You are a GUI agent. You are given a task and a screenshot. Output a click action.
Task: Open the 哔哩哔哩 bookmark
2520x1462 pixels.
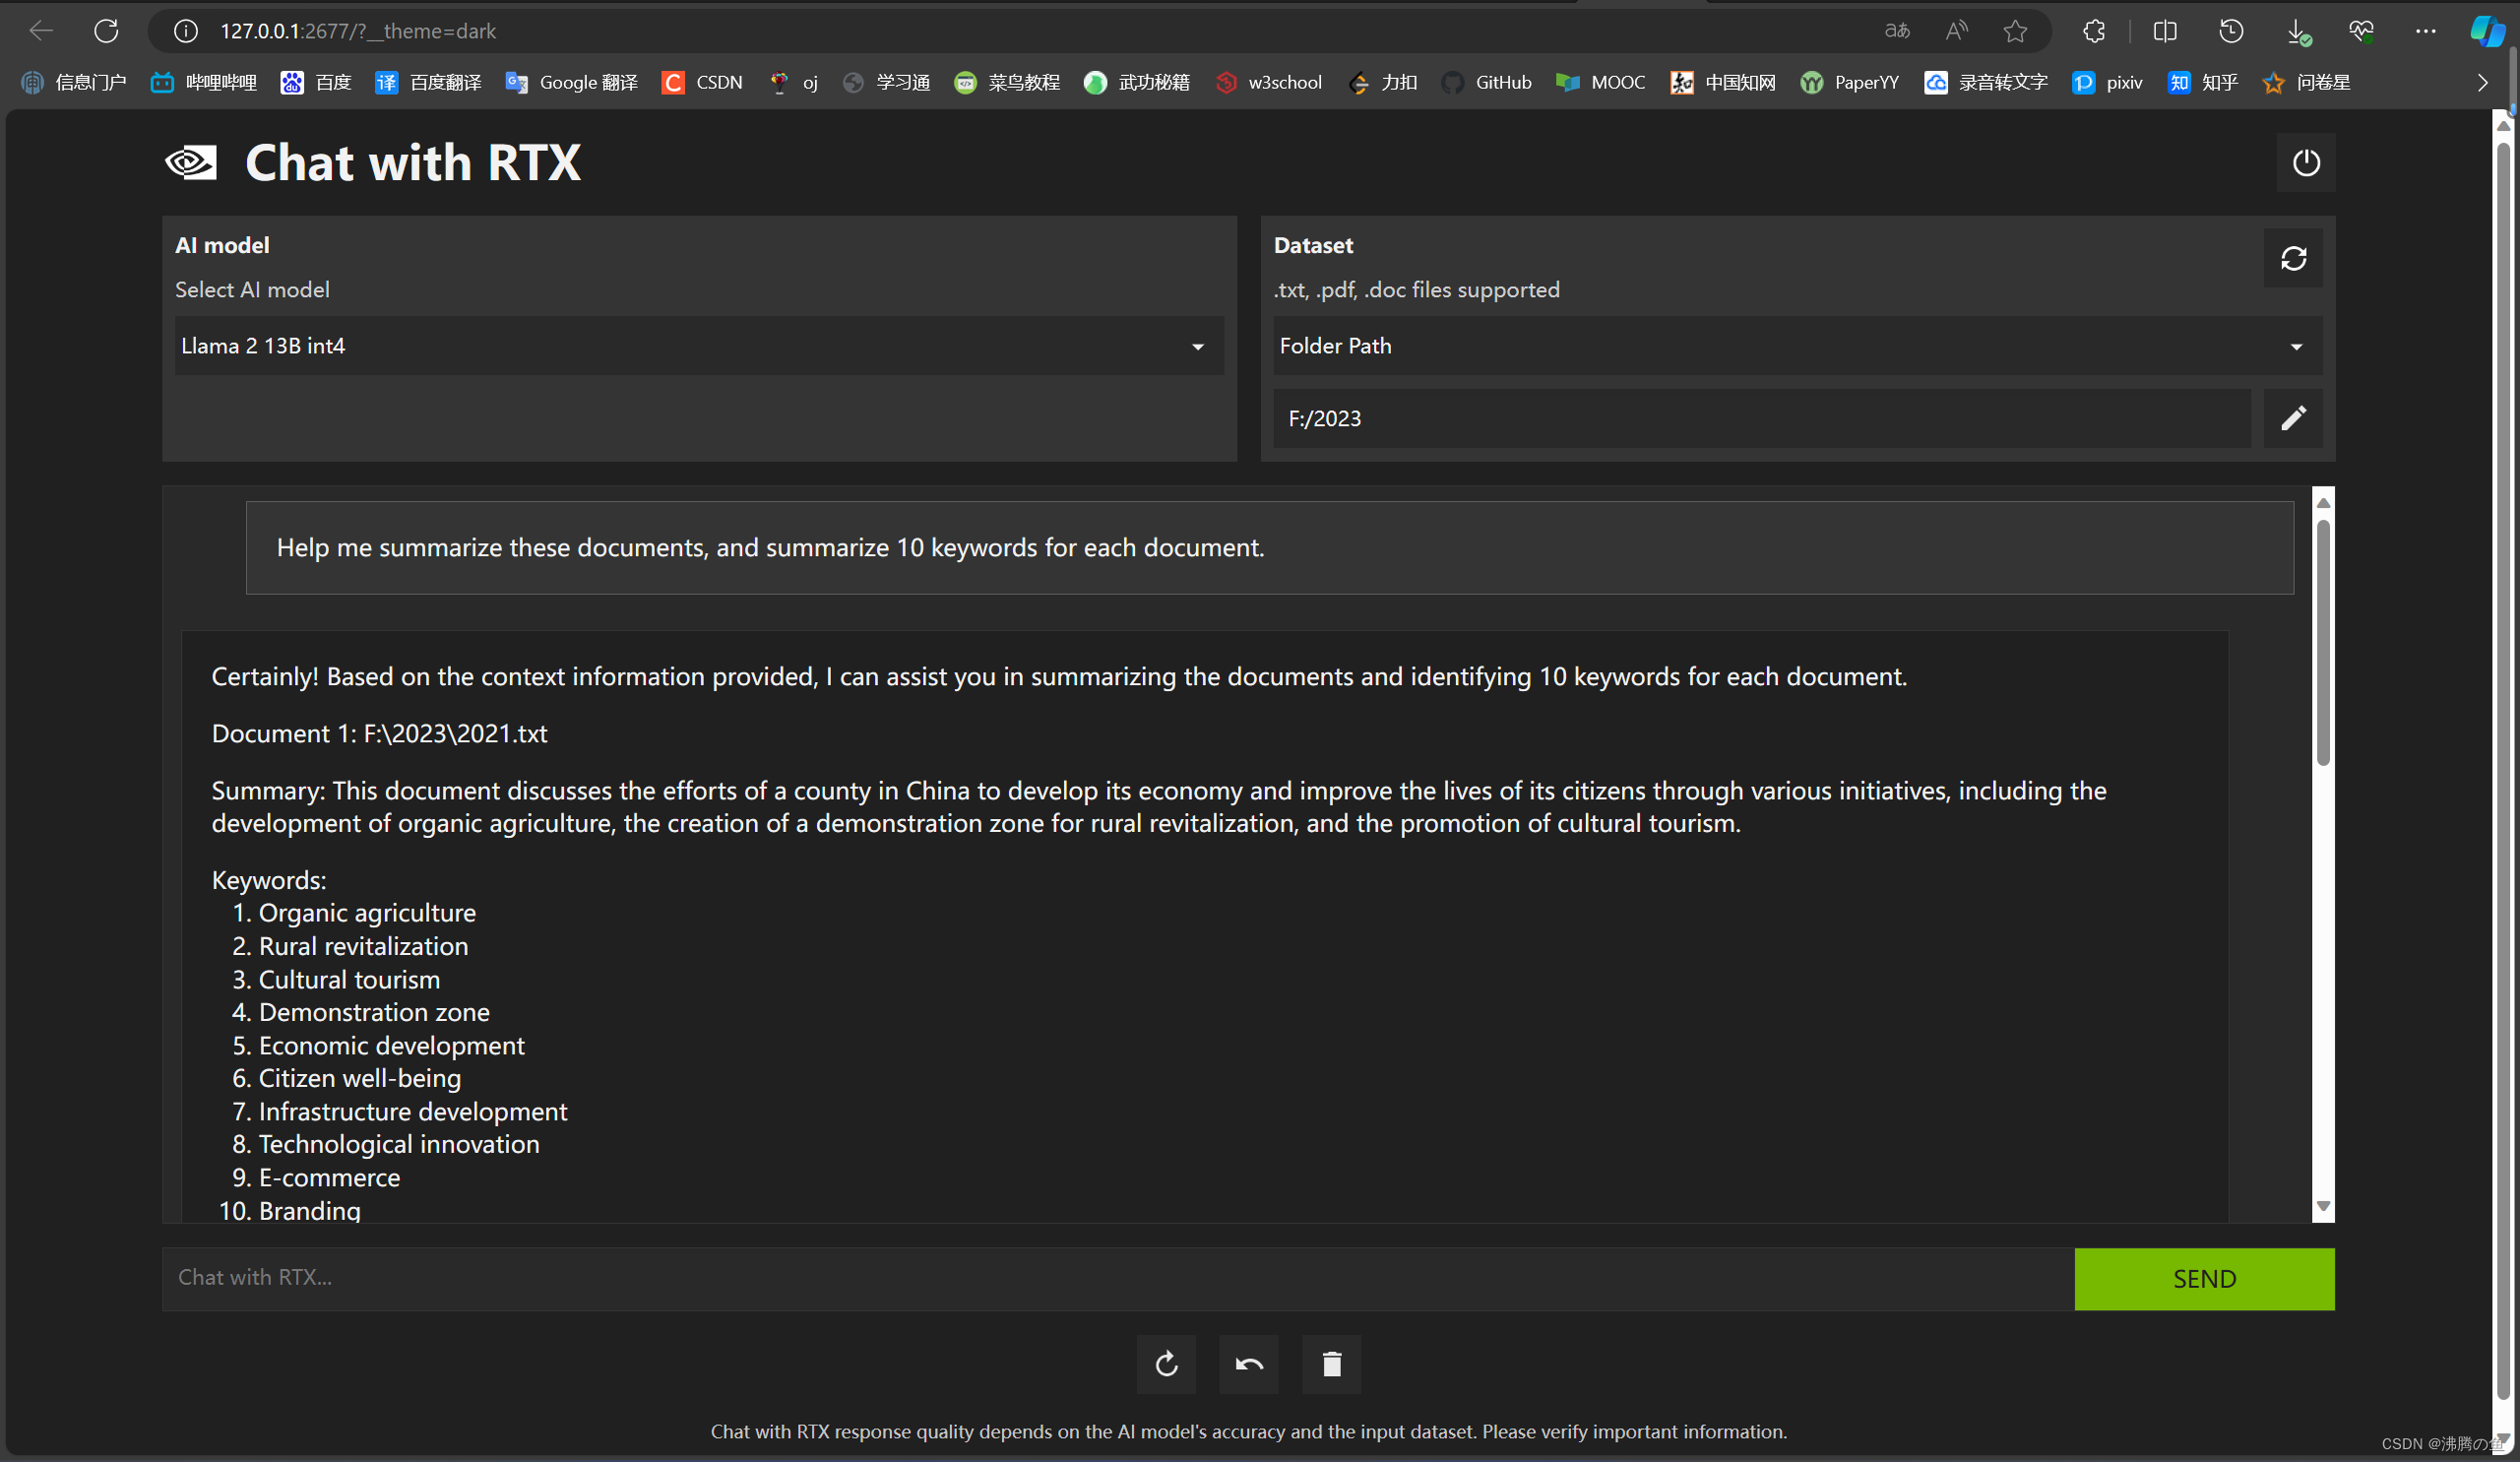coord(203,83)
